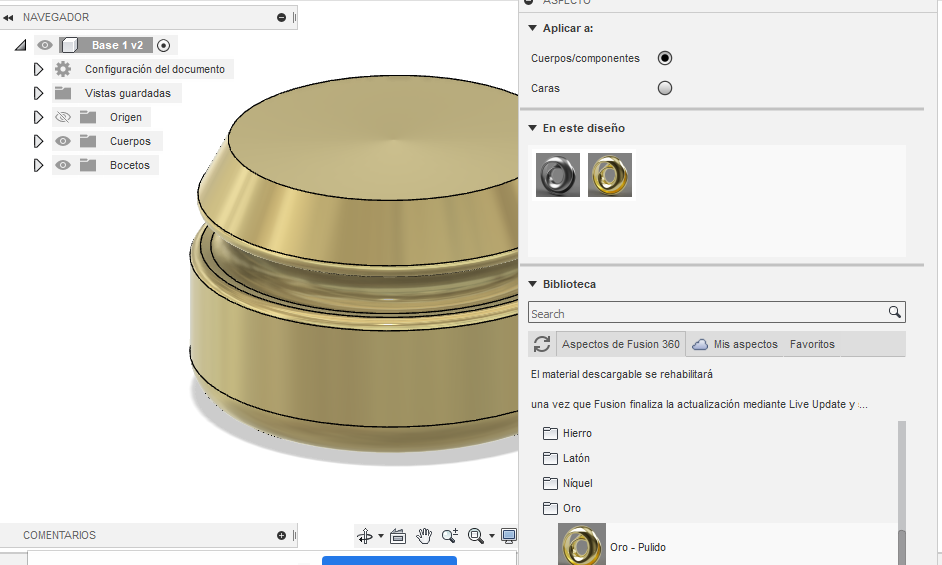Click the Origen folder icon
Viewport: 942px width, 565px height.
88,117
